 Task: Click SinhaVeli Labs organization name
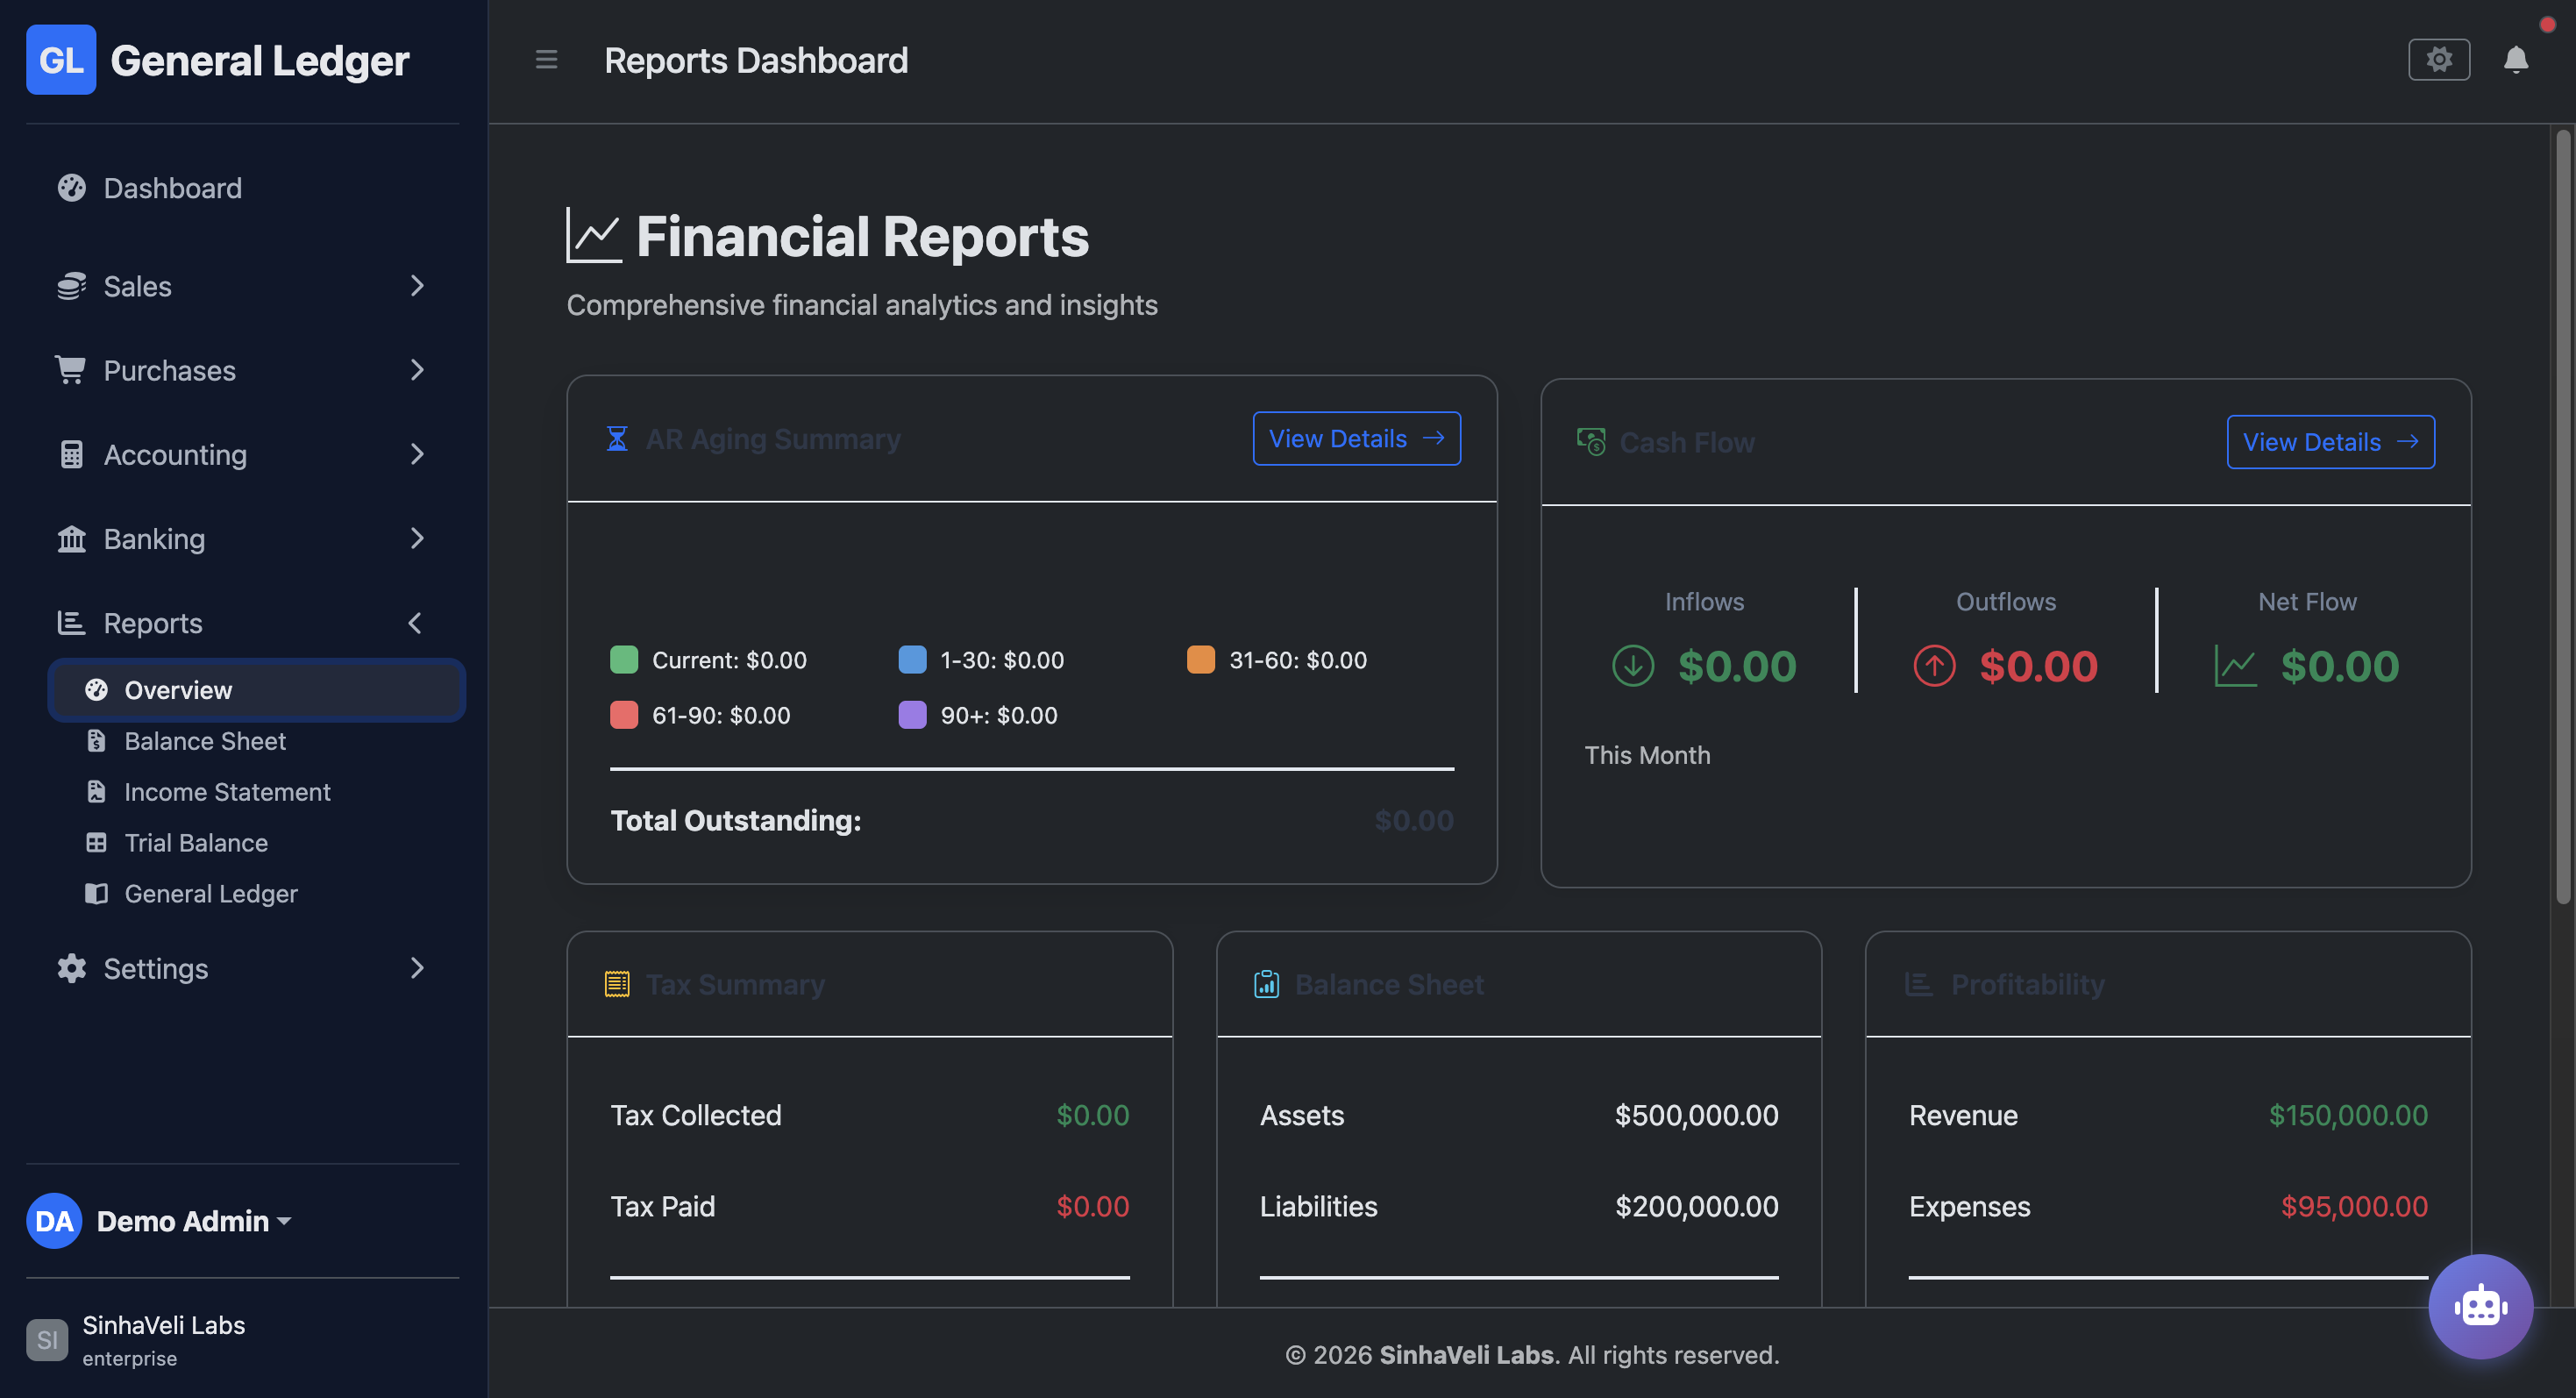[164, 1325]
